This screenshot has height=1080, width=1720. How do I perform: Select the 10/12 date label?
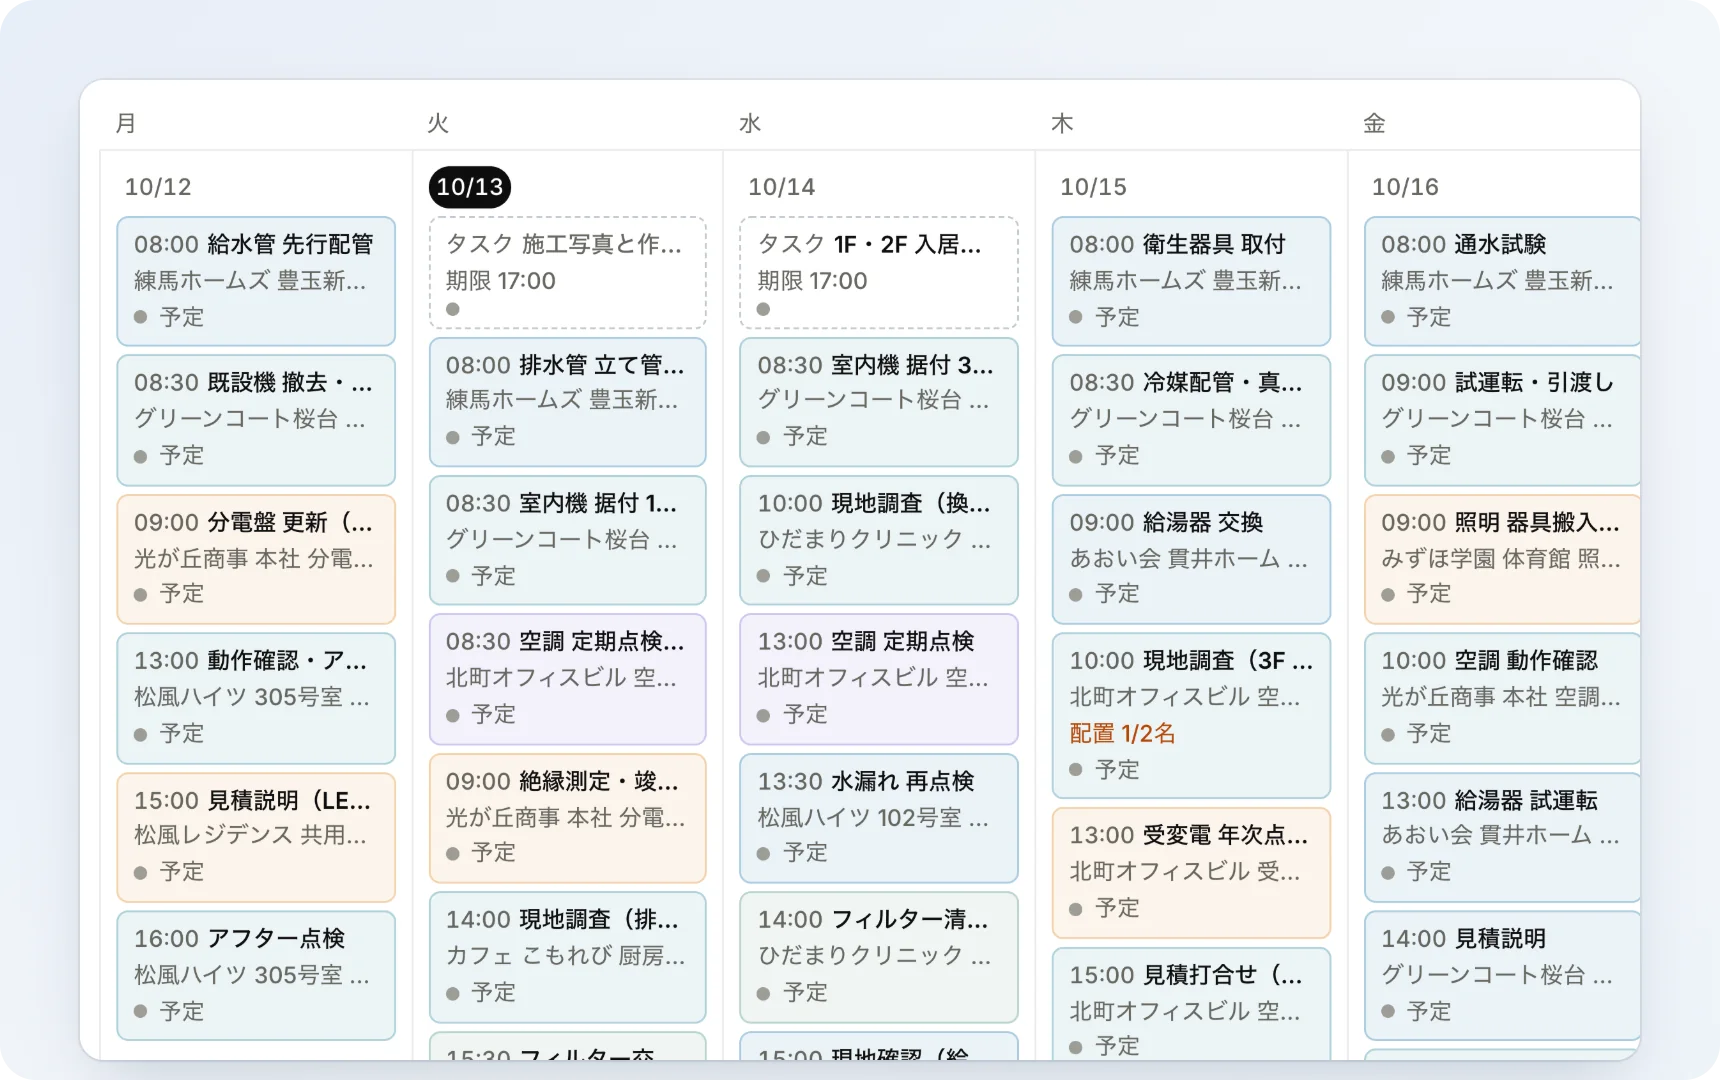tap(158, 187)
